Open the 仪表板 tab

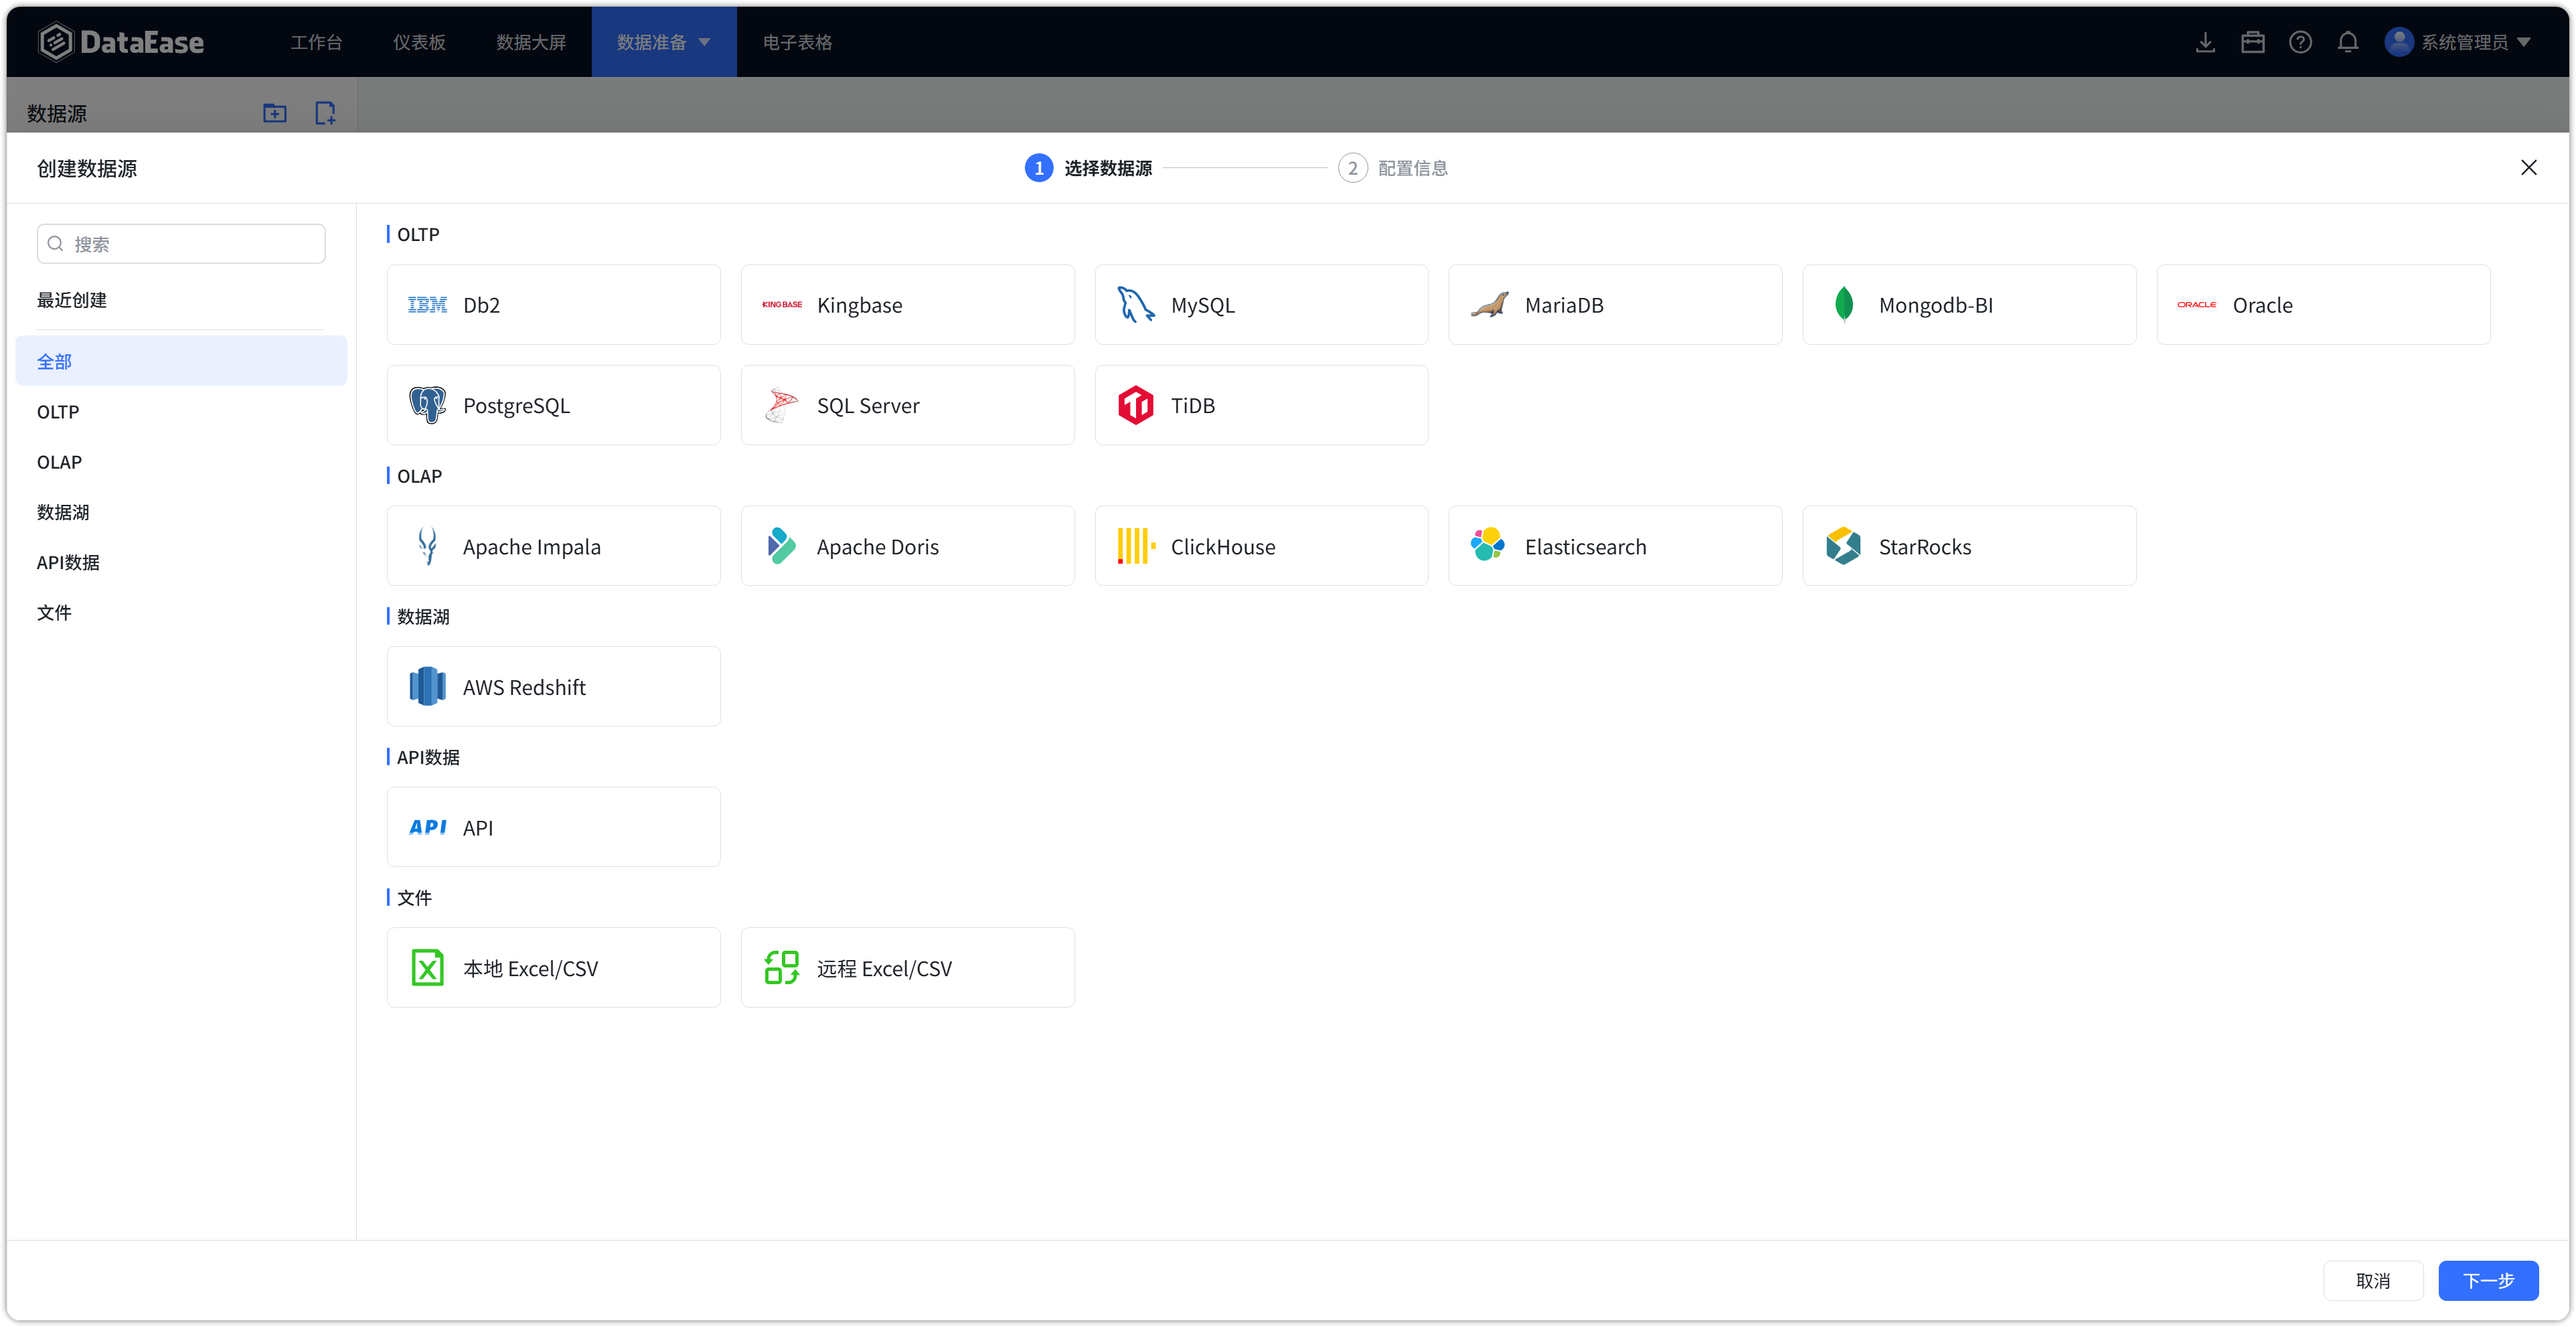tap(419, 42)
